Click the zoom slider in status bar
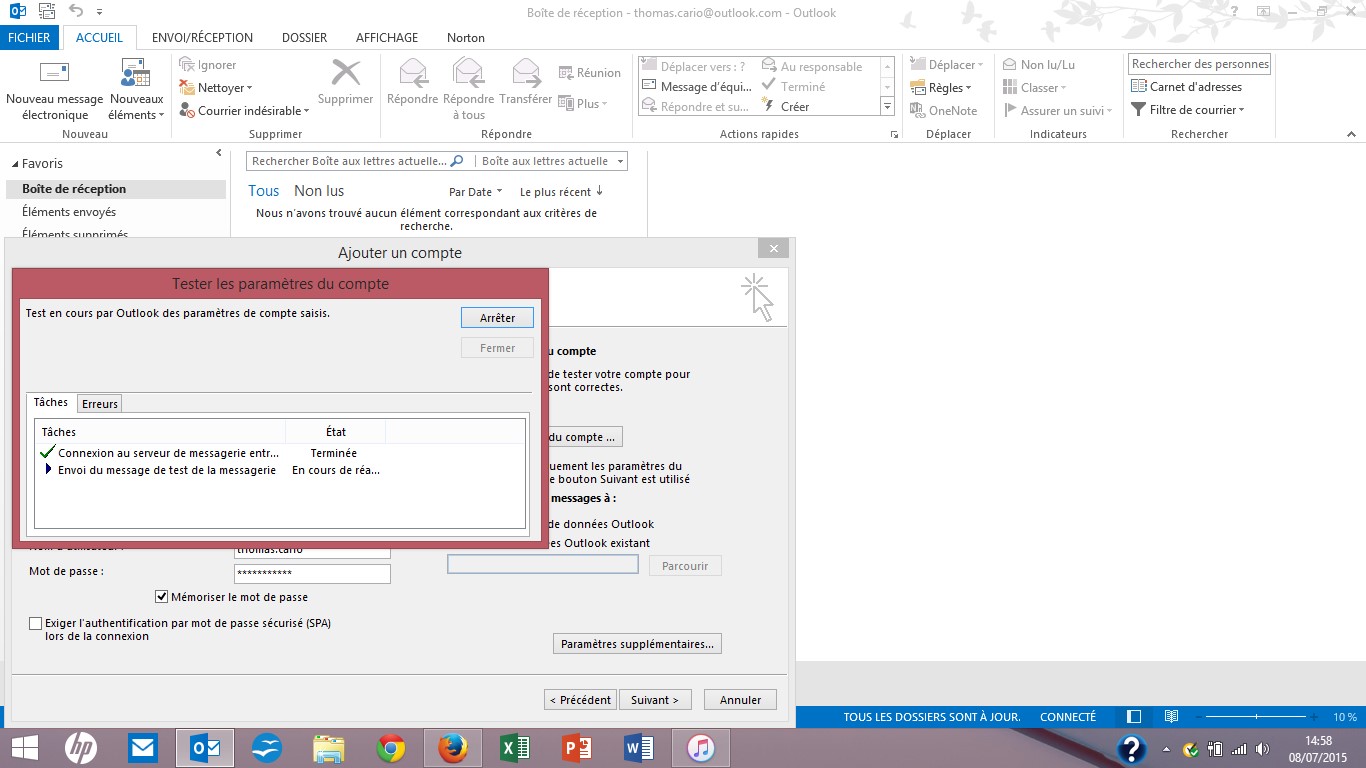Image resolution: width=1366 pixels, height=768 pixels. tap(1256, 717)
